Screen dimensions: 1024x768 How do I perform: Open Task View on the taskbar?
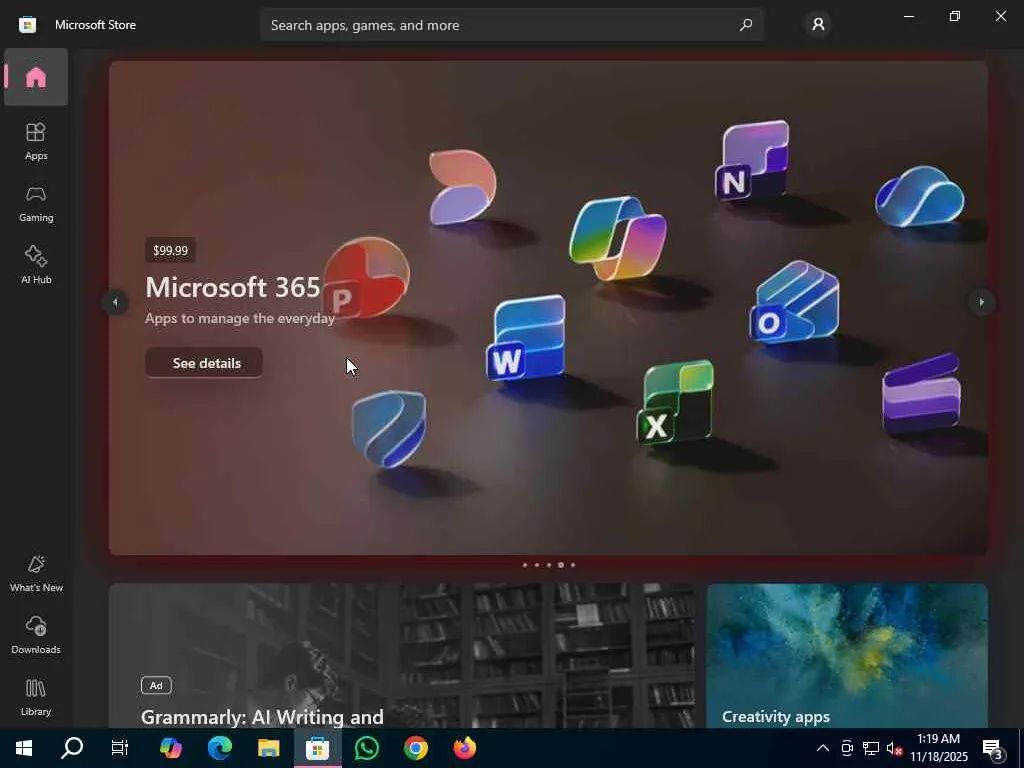click(x=120, y=748)
